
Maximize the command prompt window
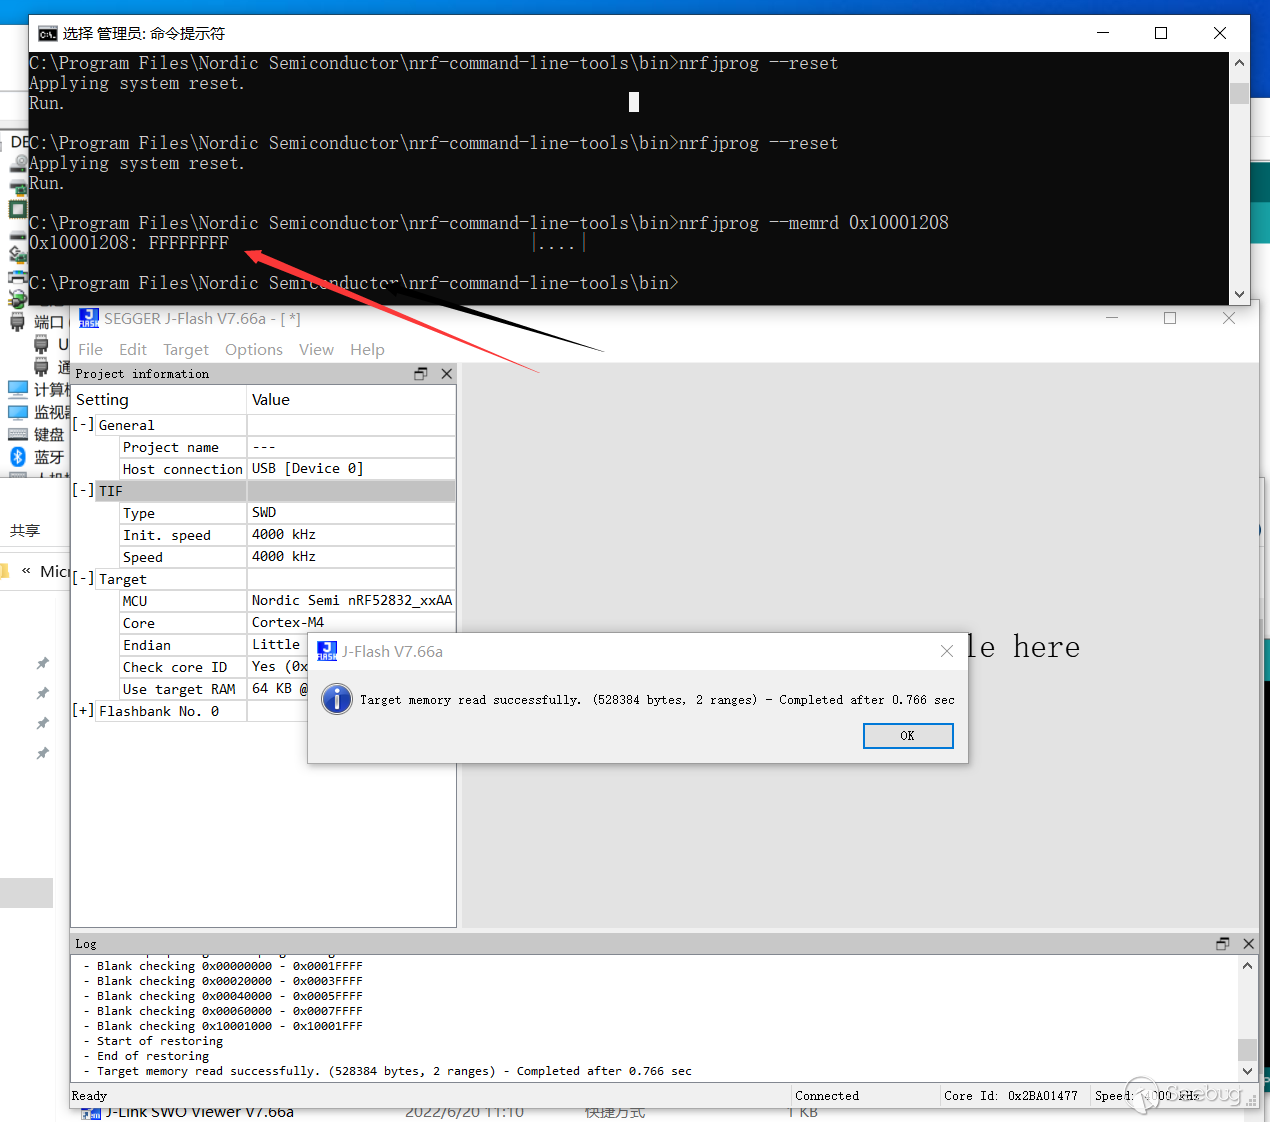tap(1161, 33)
